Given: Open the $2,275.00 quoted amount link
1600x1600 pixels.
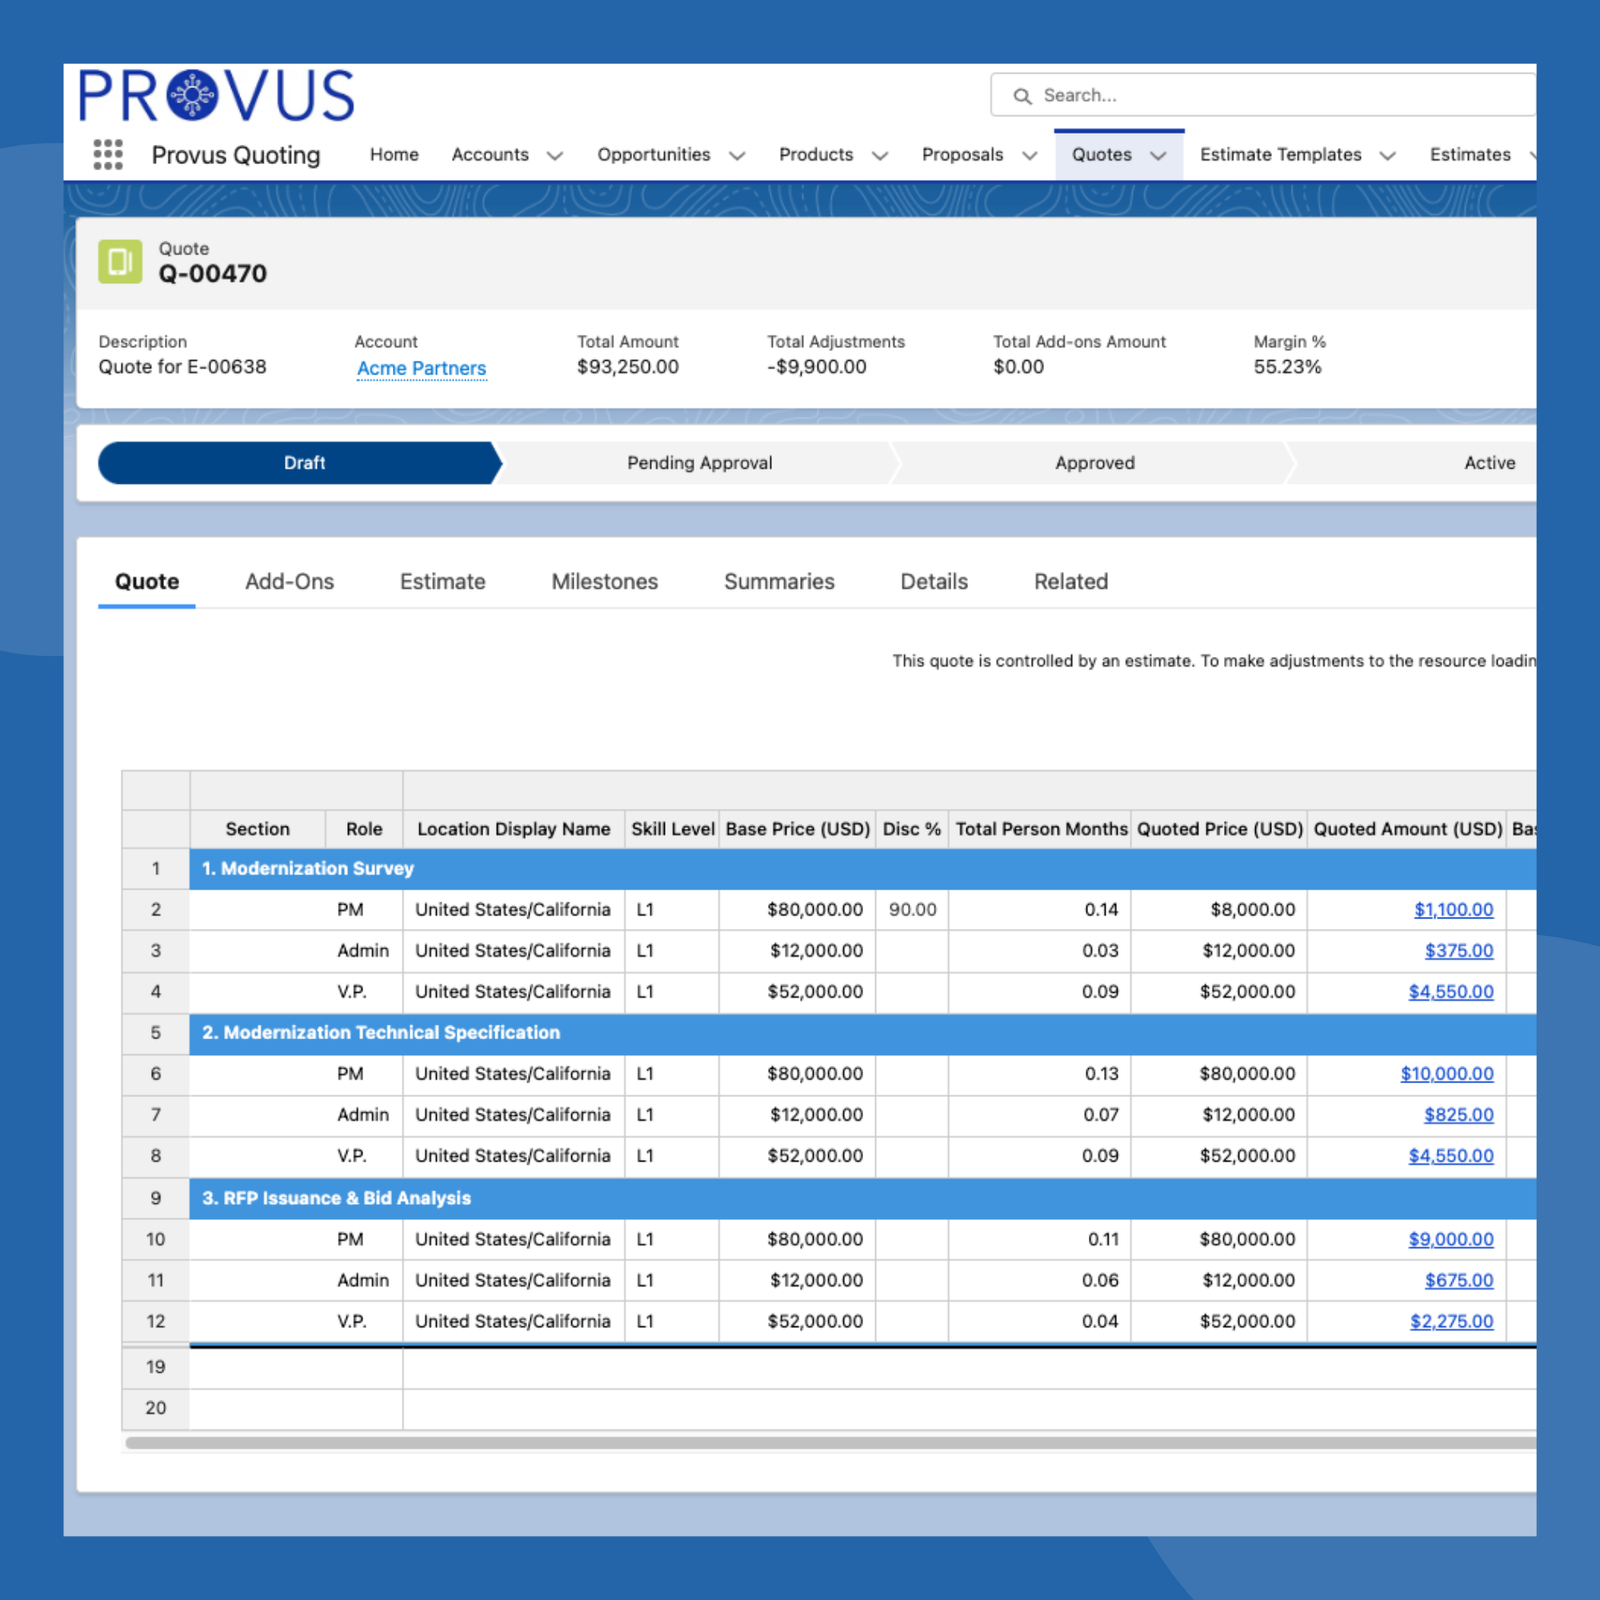Looking at the screenshot, I should pos(1452,1322).
